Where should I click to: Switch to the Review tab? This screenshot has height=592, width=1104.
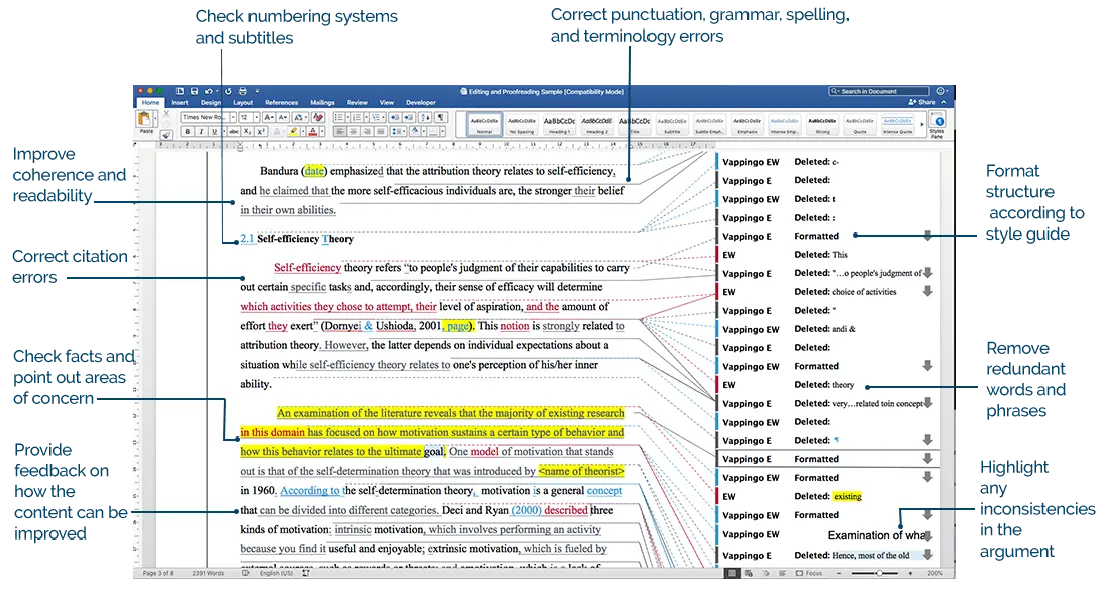coord(359,102)
